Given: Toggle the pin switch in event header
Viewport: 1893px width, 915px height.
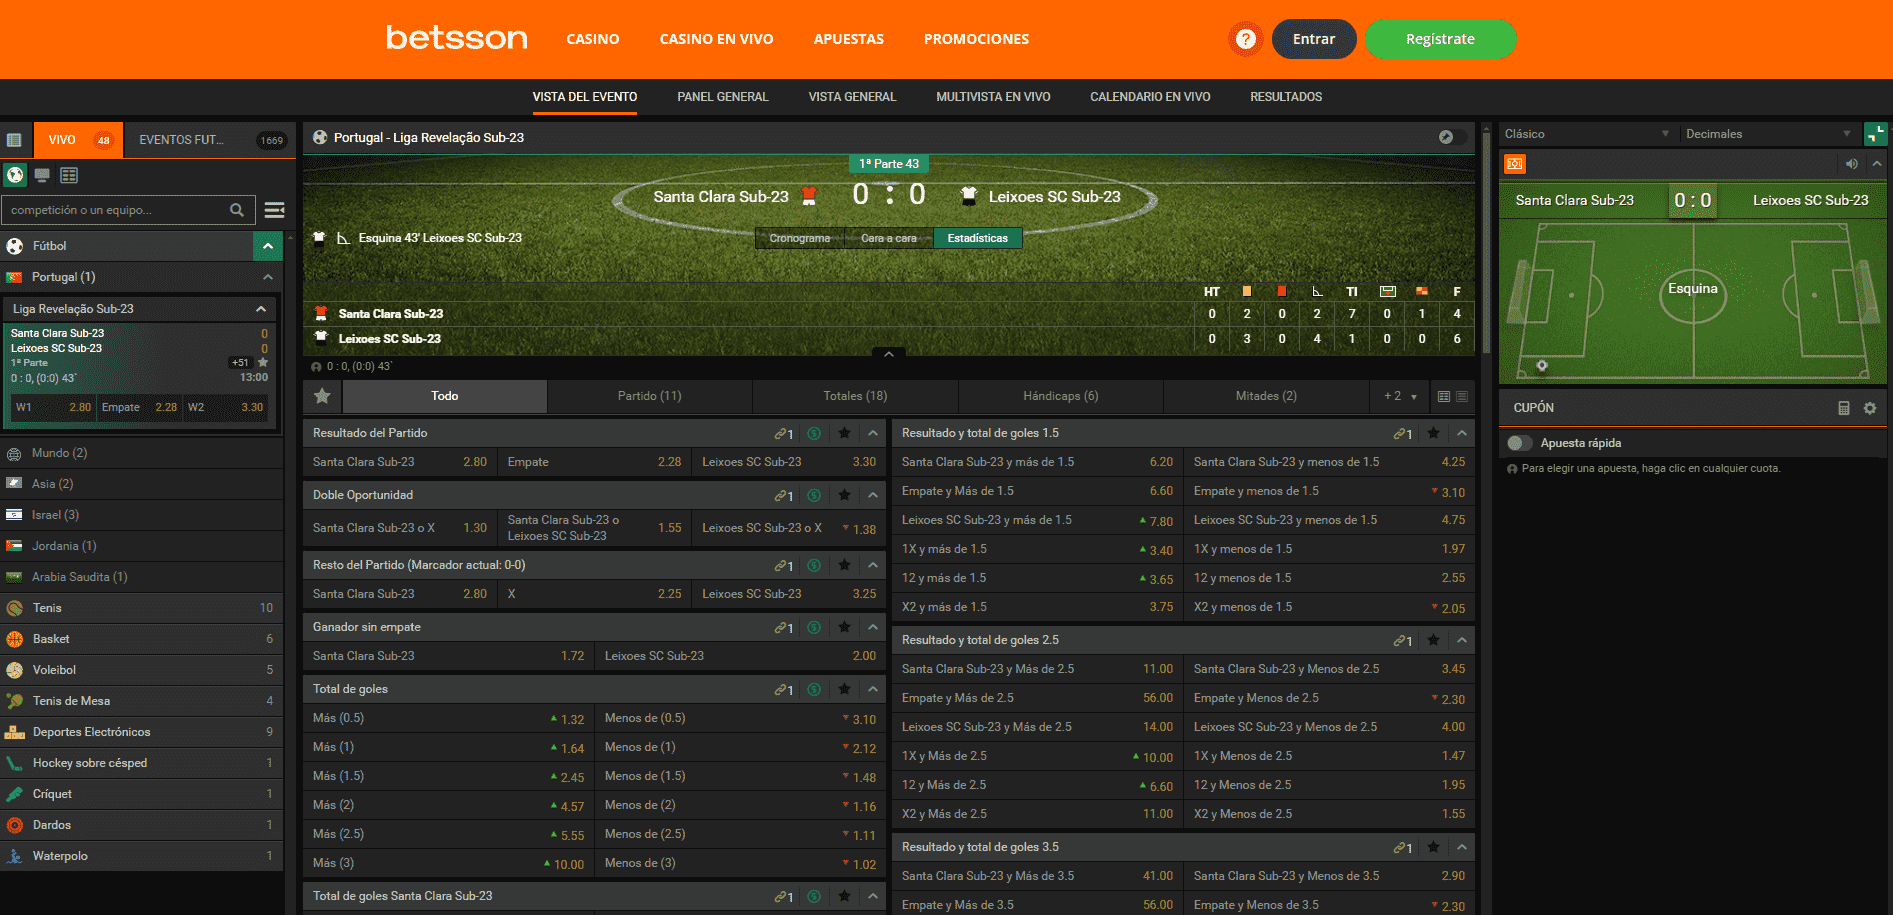Looking at the screenshot, I should [1452, 137].
